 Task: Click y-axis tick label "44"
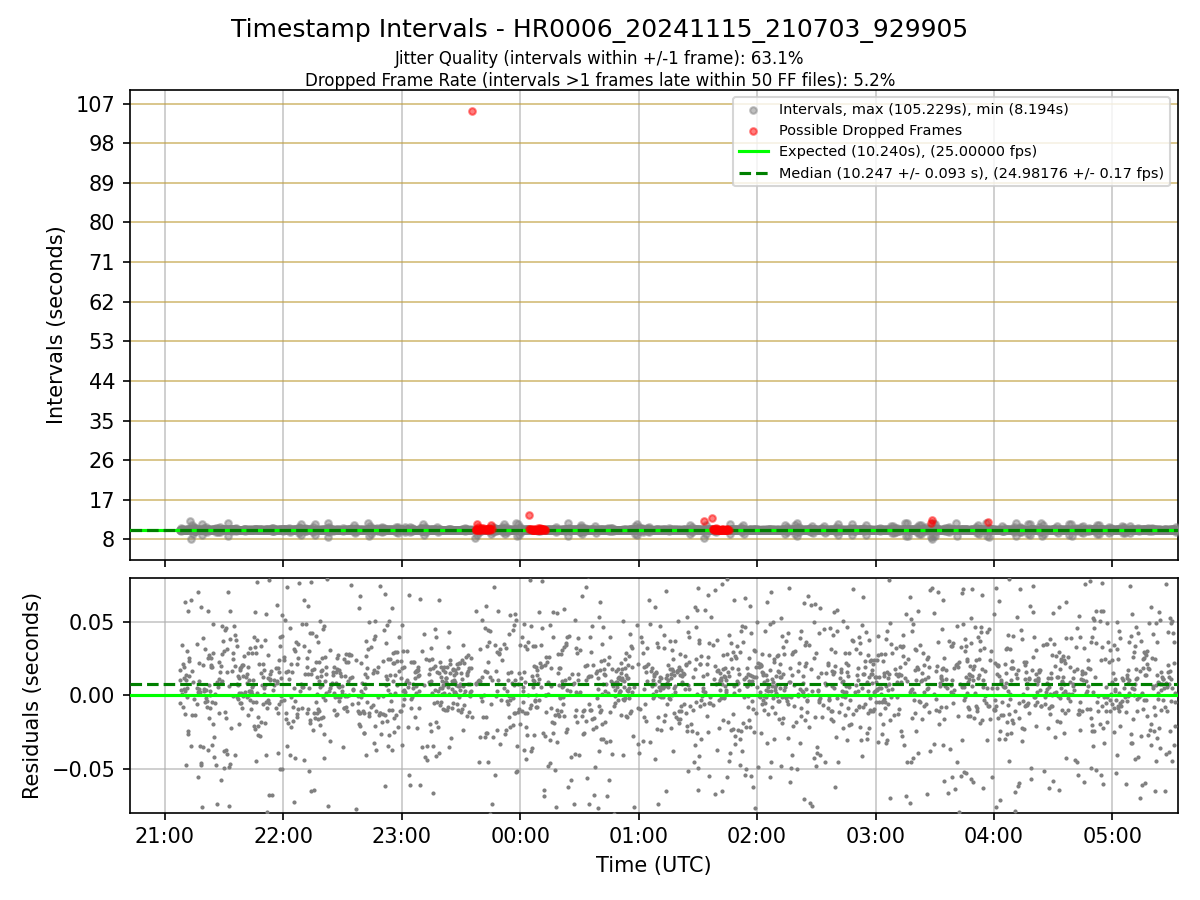[103, 381]
